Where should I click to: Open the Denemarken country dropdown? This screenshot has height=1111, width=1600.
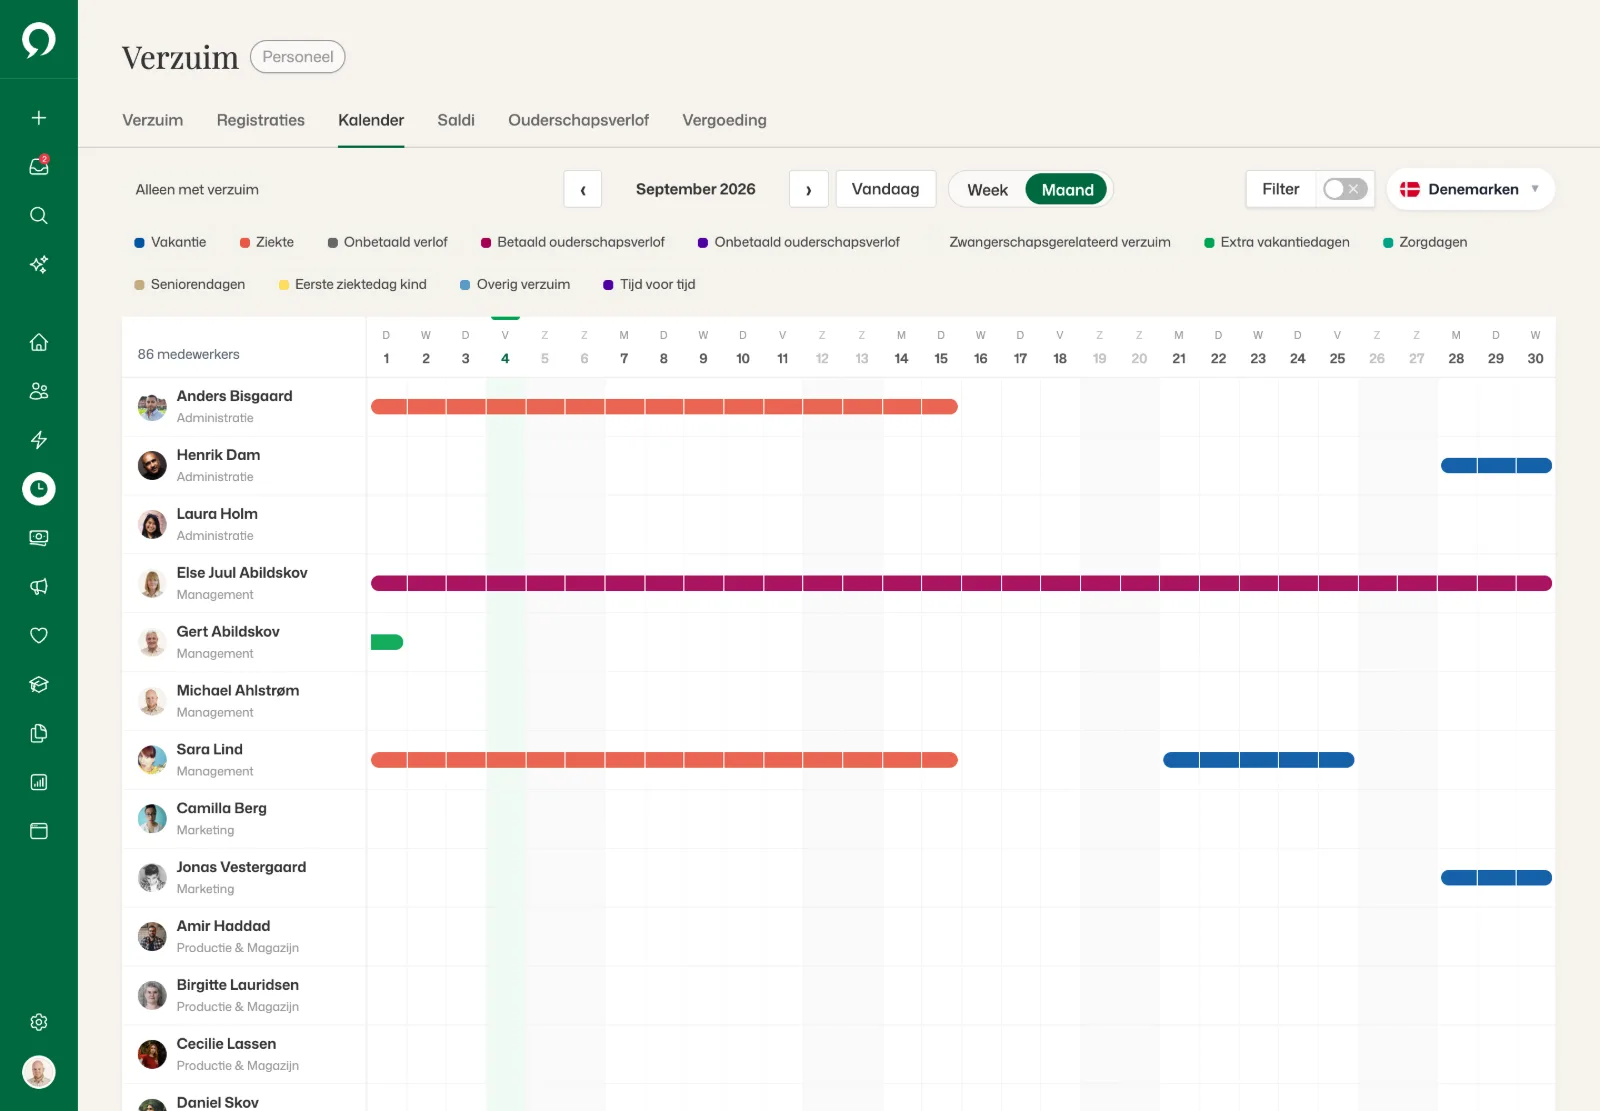coord(1470,189)
